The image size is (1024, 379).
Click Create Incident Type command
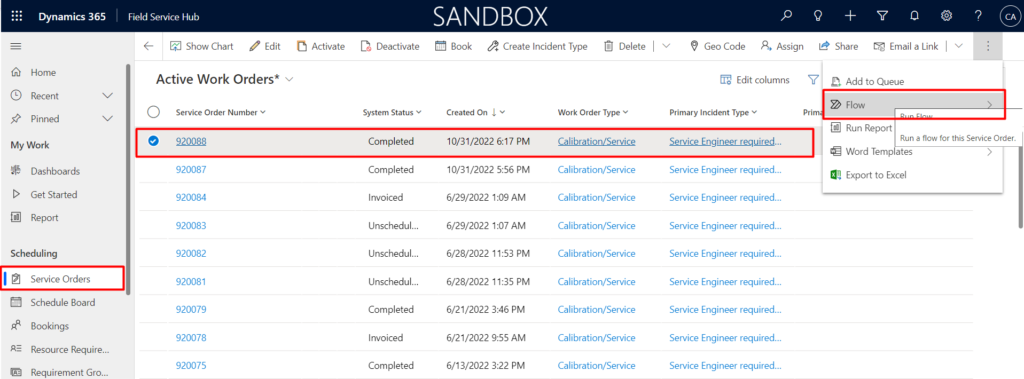click(537, 46)
